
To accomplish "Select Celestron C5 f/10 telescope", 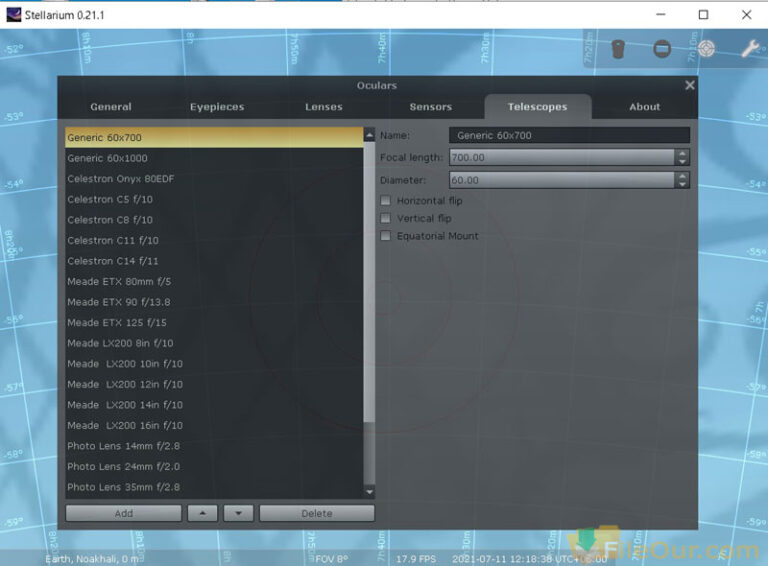I will pos(214,199).
